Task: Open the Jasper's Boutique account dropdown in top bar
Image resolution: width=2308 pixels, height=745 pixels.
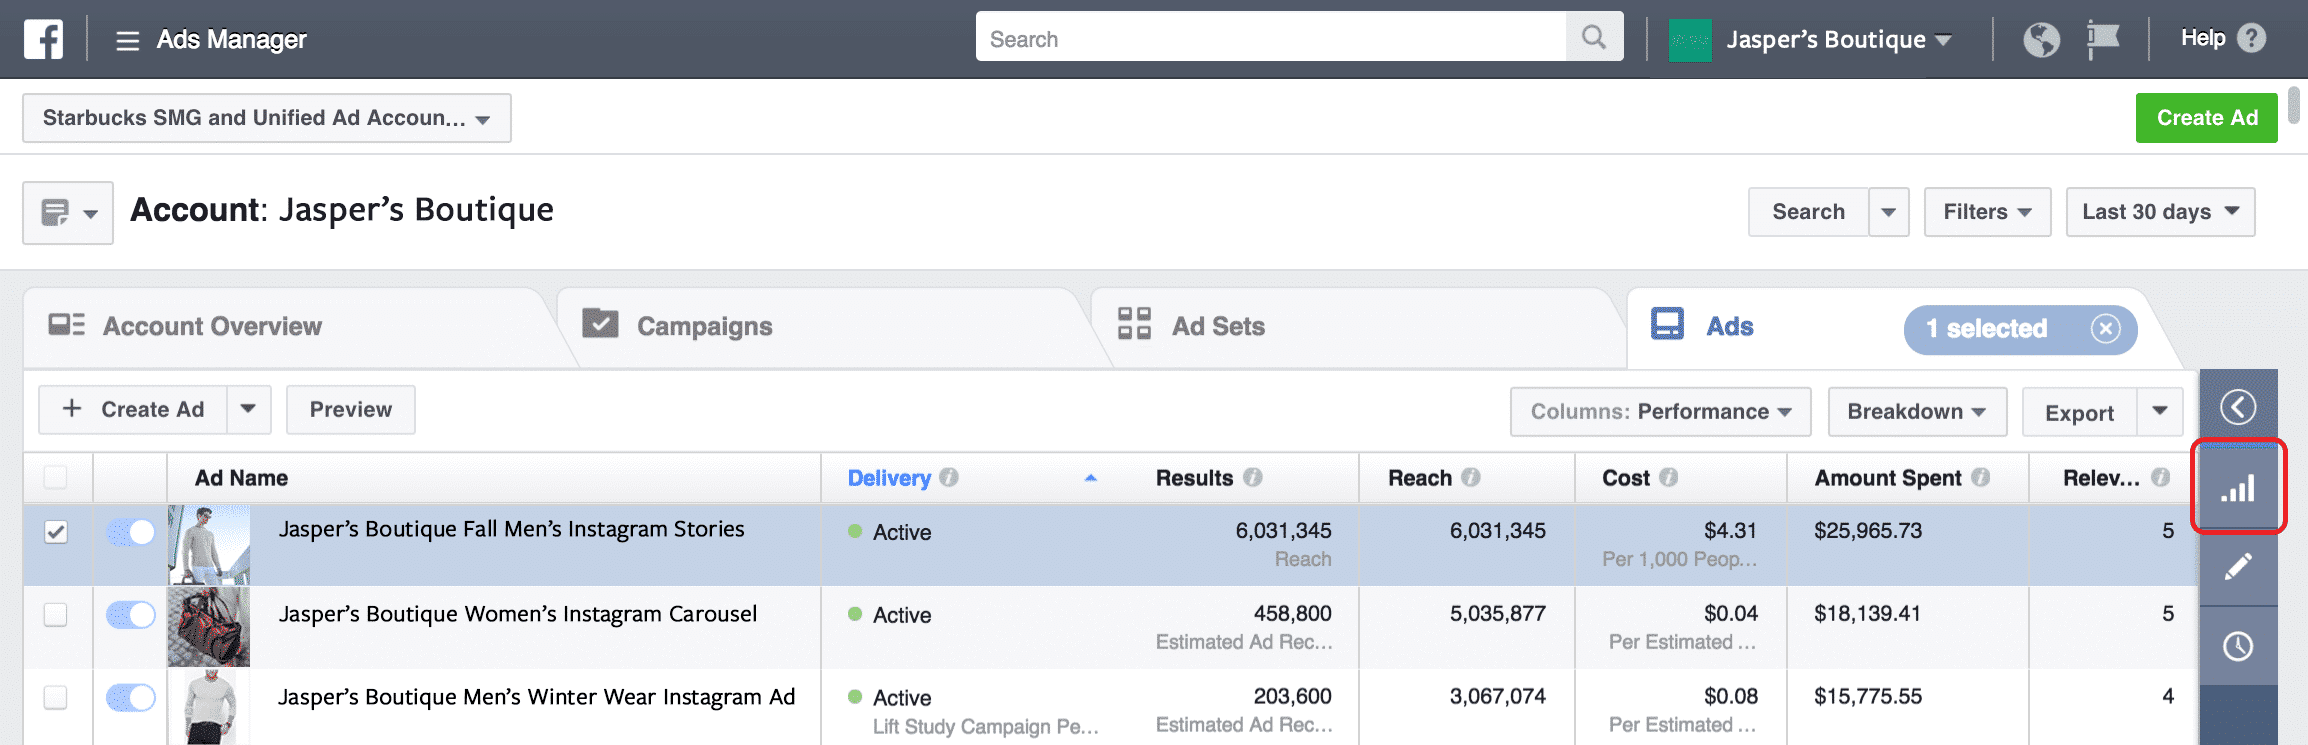Action: coord(1838,40)
